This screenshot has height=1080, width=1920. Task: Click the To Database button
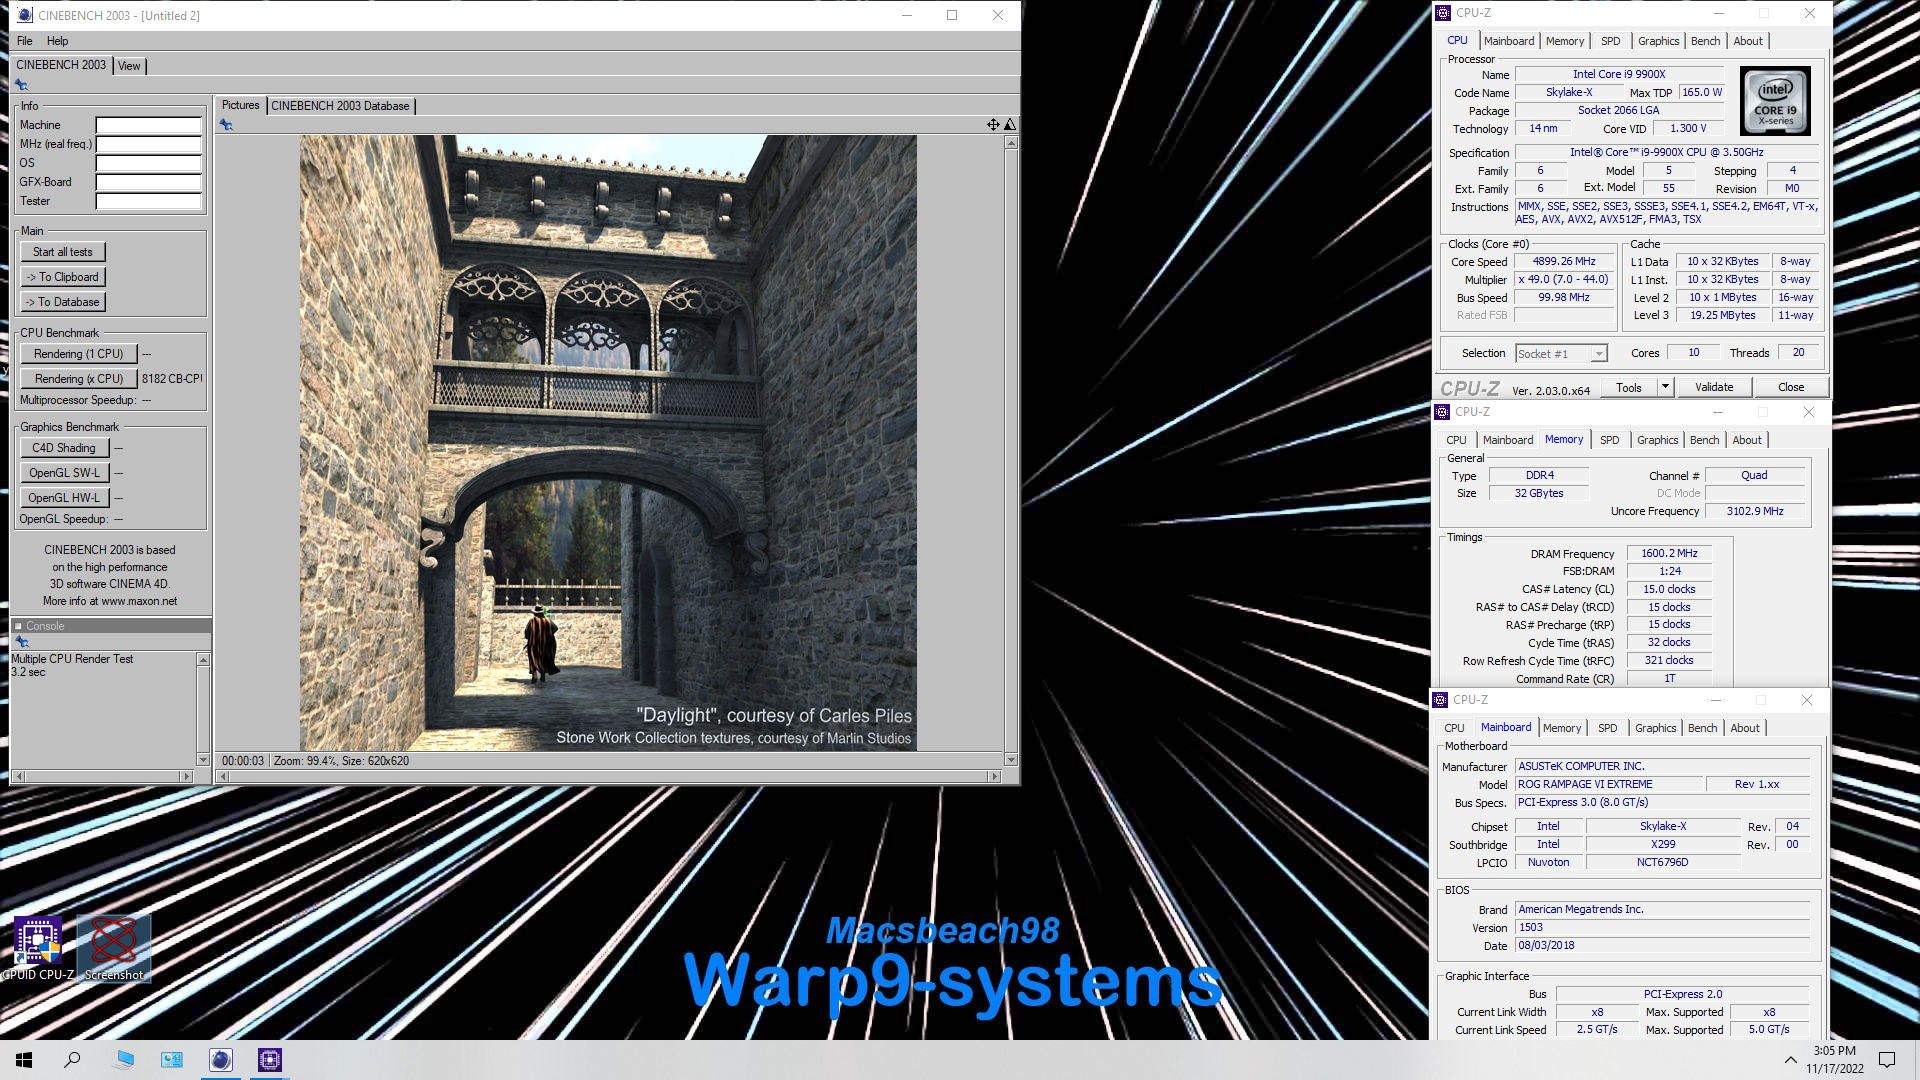click(63, 302)
